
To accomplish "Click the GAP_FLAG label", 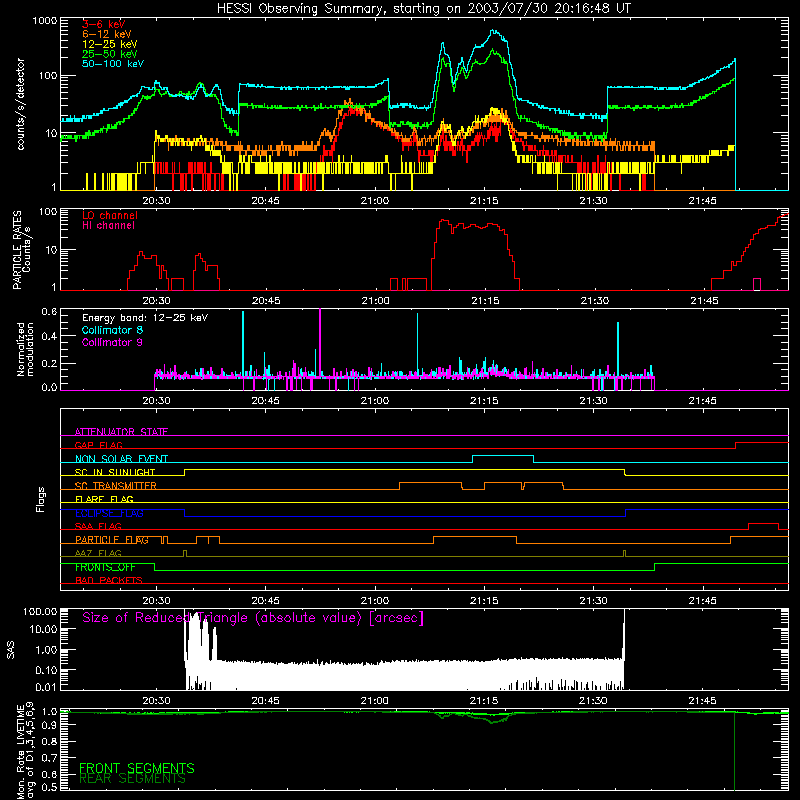I will [x=98, y=445].
